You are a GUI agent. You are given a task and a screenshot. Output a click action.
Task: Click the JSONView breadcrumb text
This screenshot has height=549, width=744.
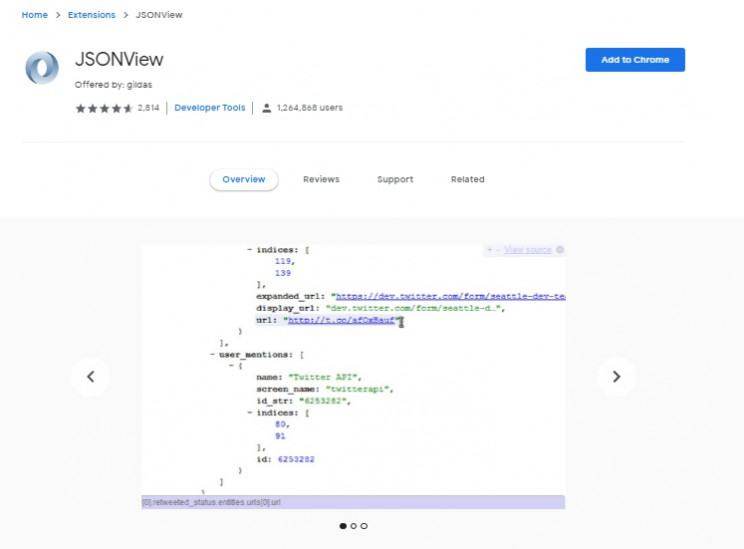click(x=159, y=15)
